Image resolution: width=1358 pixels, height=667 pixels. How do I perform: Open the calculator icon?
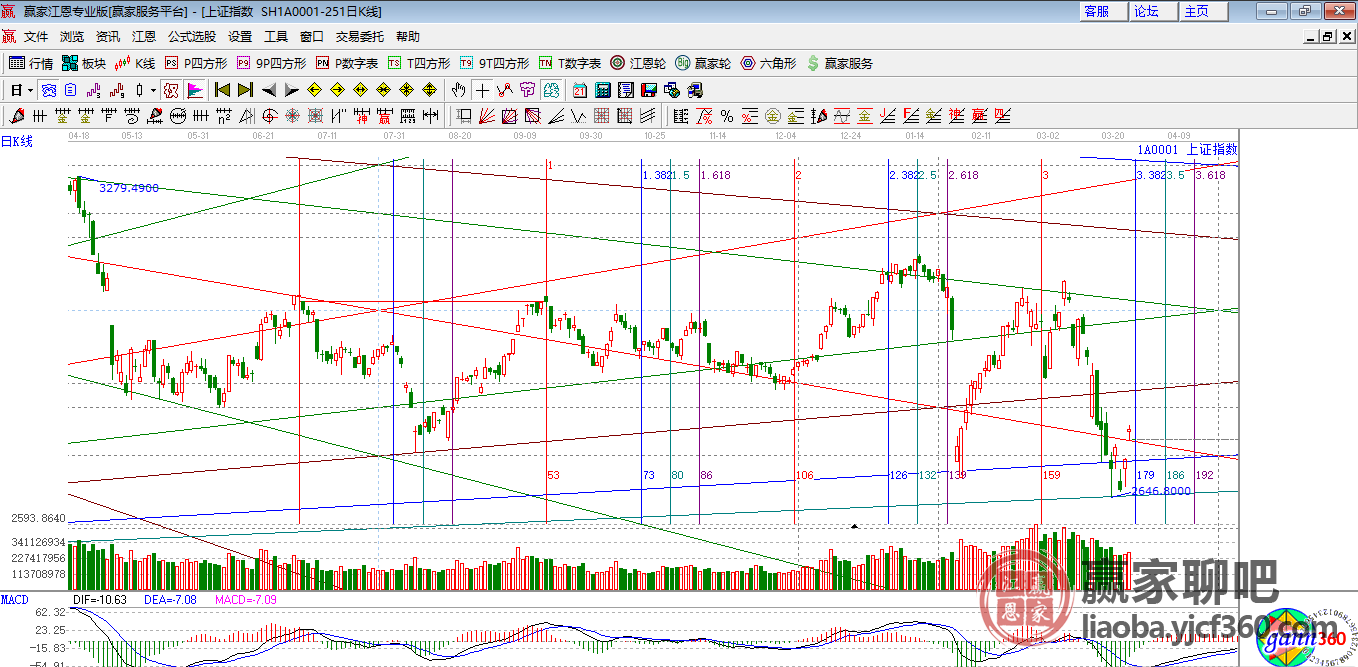pyautogui.click(x=602, y=90)
